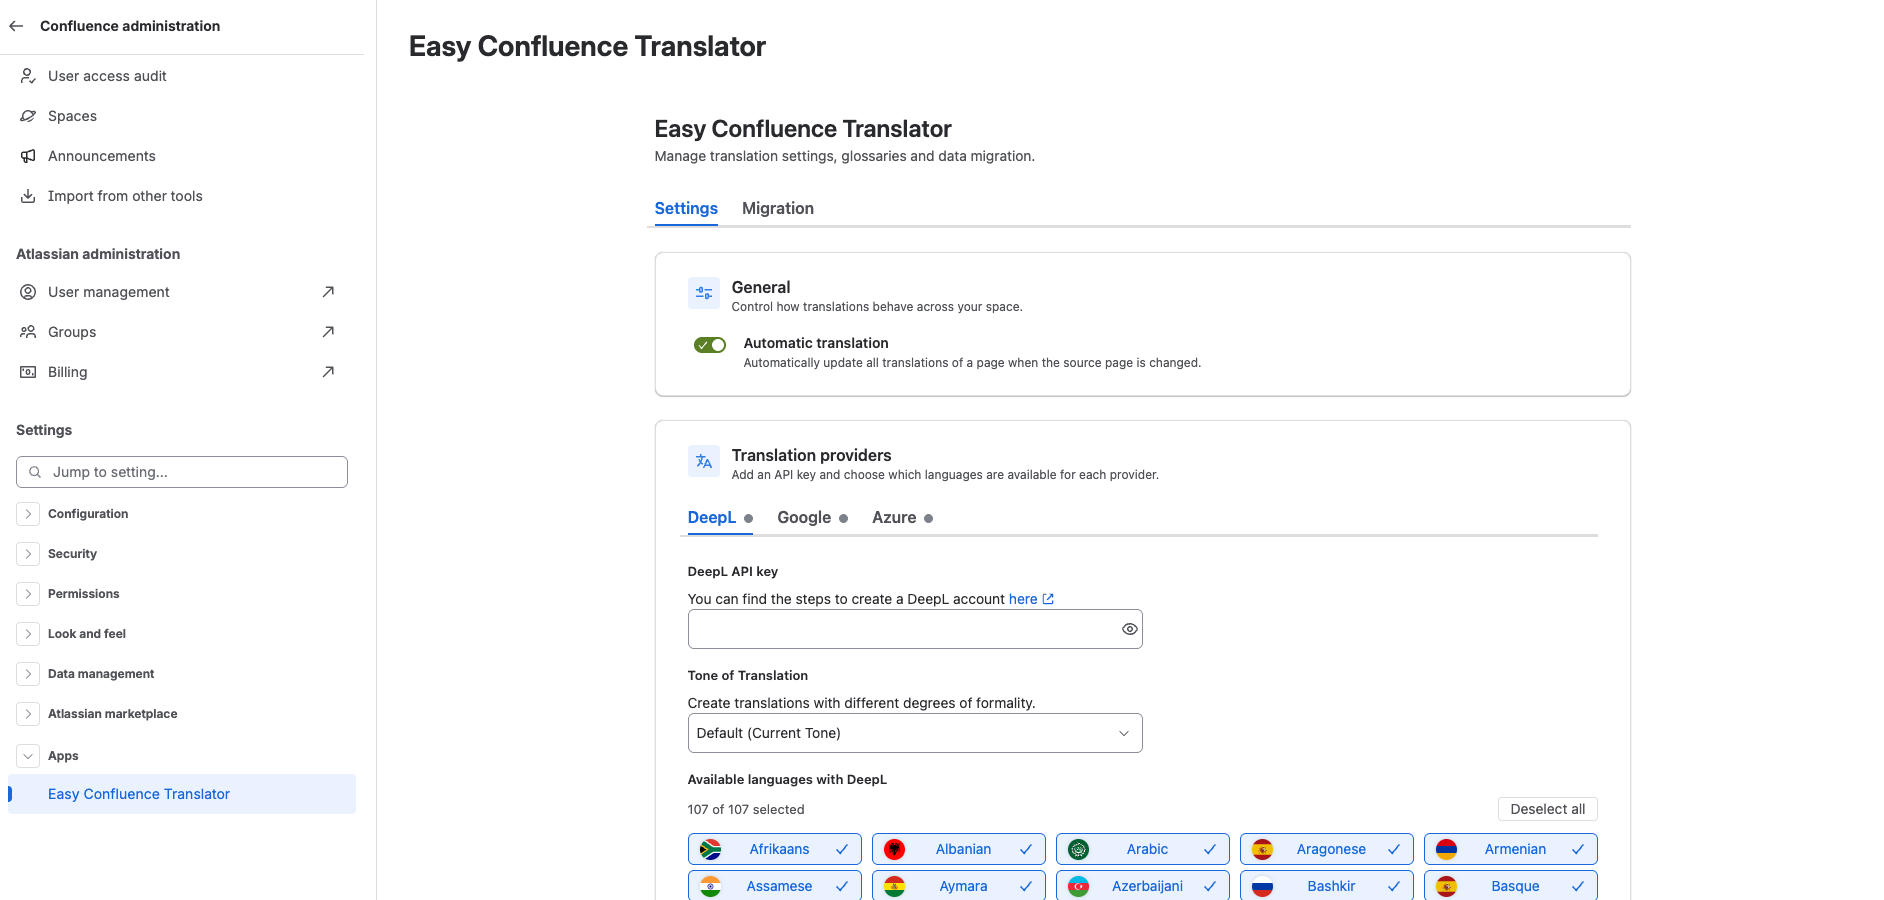Viewport: 1884px width, 900px height.
Task: Click the Bolivia flag on Aymara chip
Action: click(x=895, y=886)
